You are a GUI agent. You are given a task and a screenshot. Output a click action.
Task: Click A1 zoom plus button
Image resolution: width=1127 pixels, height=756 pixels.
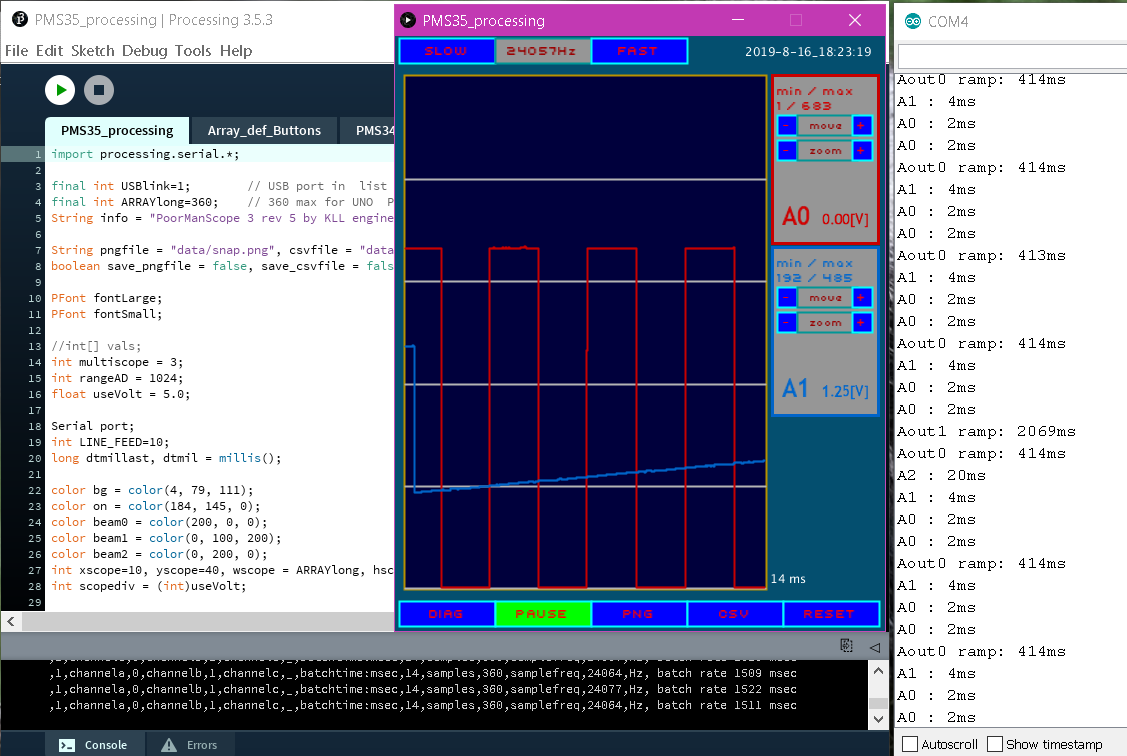(x=862, y=323)
